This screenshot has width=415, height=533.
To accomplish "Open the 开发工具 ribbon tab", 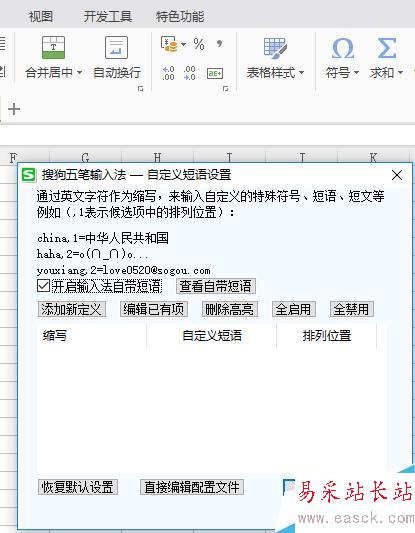I will (x=108, y=16).
